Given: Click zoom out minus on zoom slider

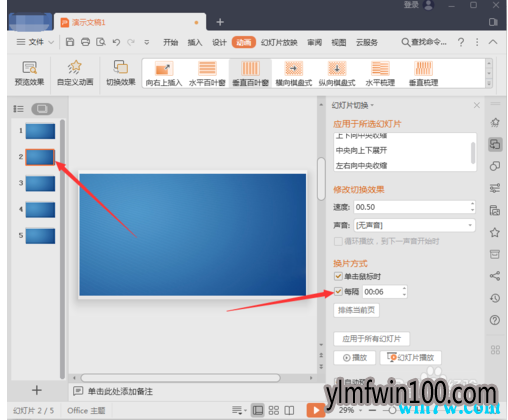Looking at the screenshot, I should pyautogui.click(x=372, y=410).
